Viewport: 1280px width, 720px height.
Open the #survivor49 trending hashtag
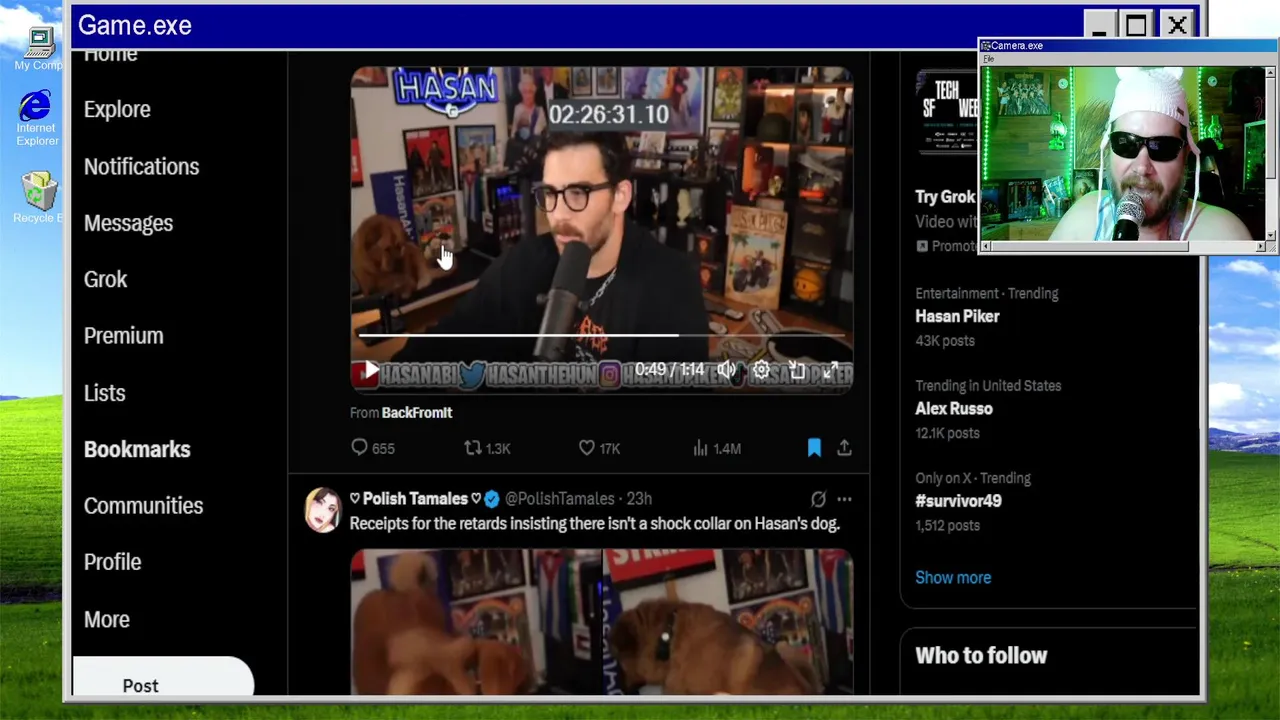958,501
